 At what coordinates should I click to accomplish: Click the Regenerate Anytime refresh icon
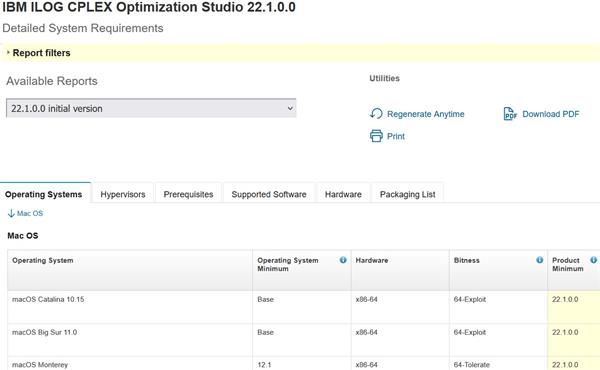(376, 114)
